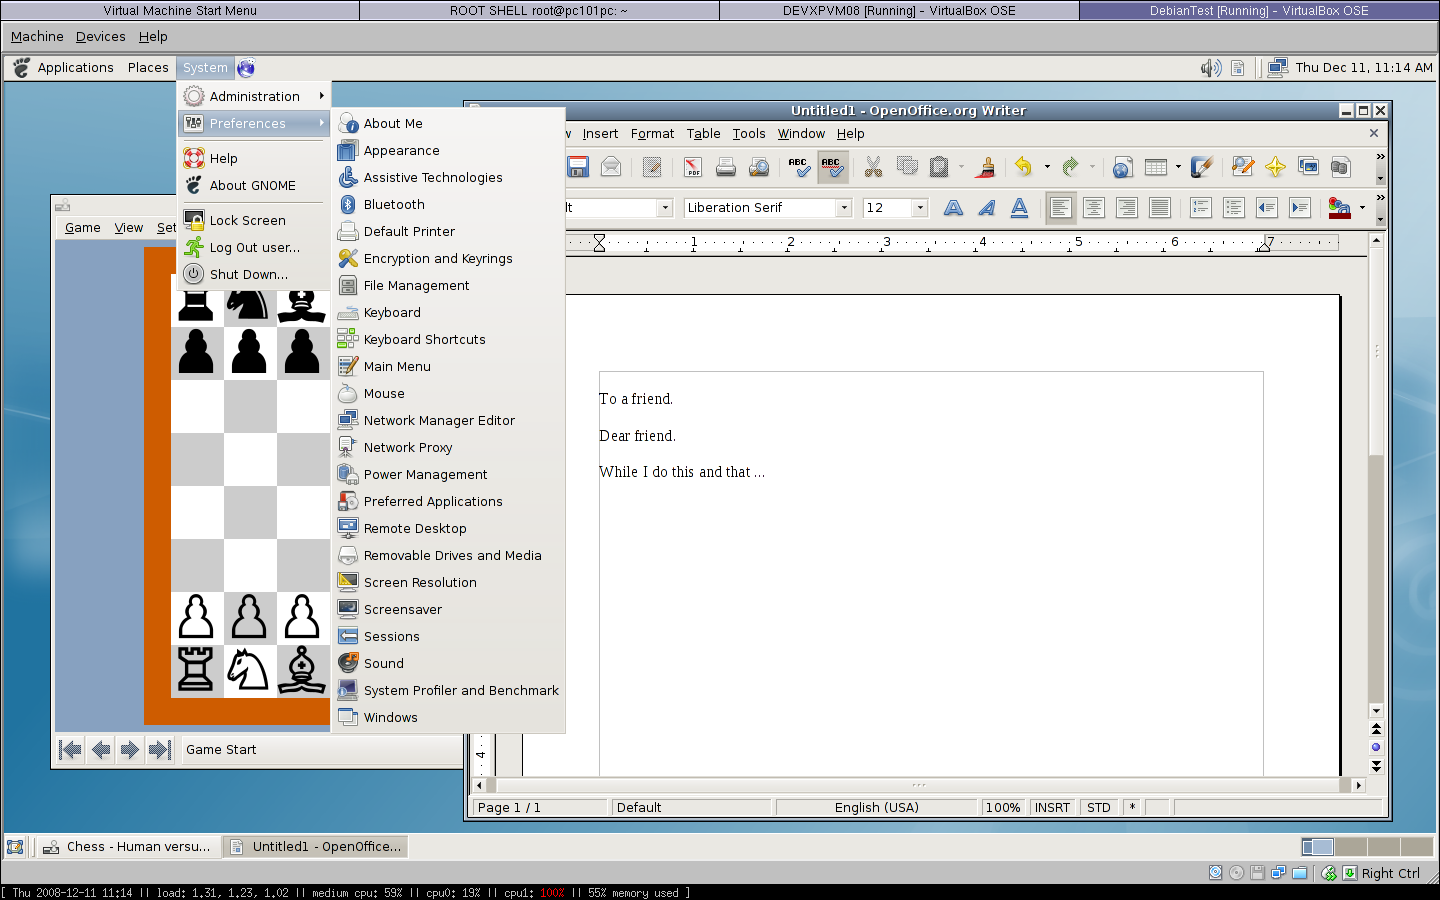The height and width of the screenshot is (900, 1440).
Task: Click Shut Down... in System menu
Action: [x=254, y=274]
